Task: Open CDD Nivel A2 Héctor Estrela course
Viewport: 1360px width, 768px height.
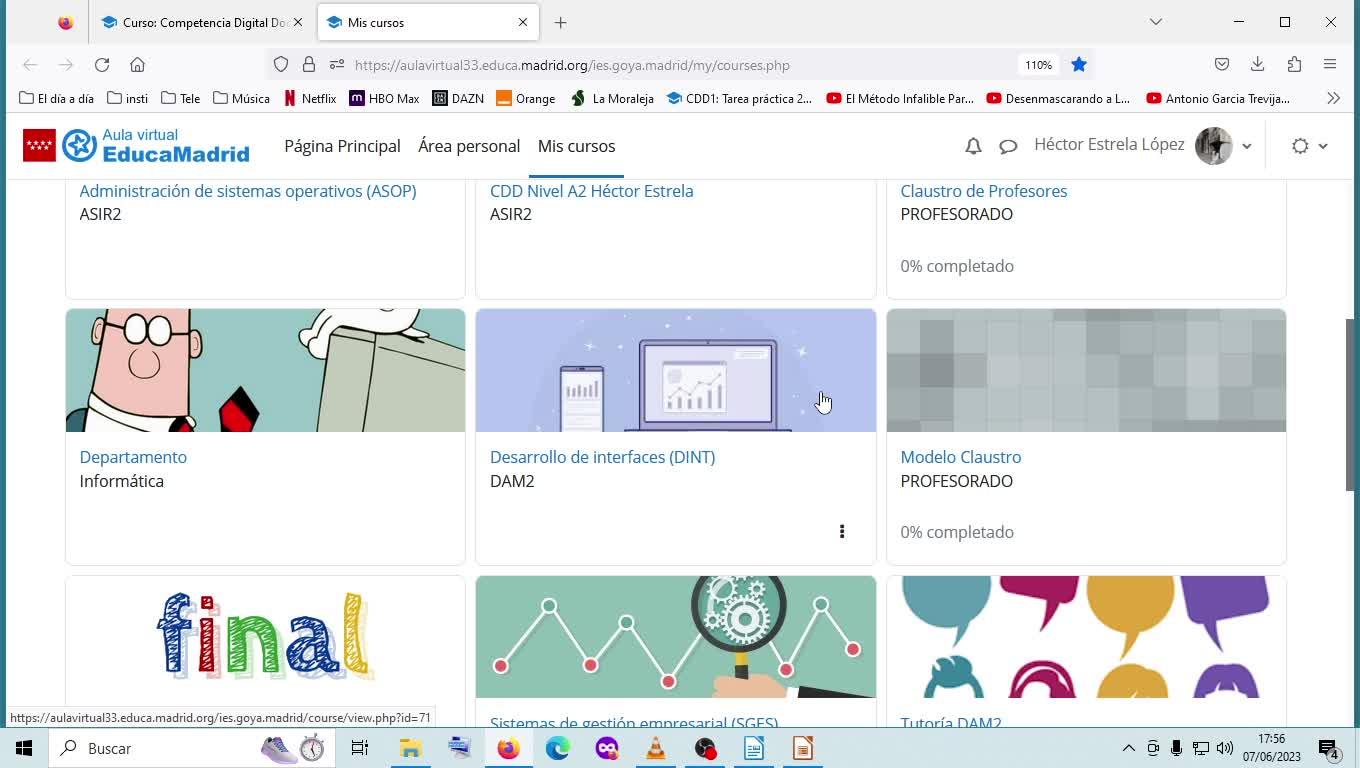Action: 591,191
